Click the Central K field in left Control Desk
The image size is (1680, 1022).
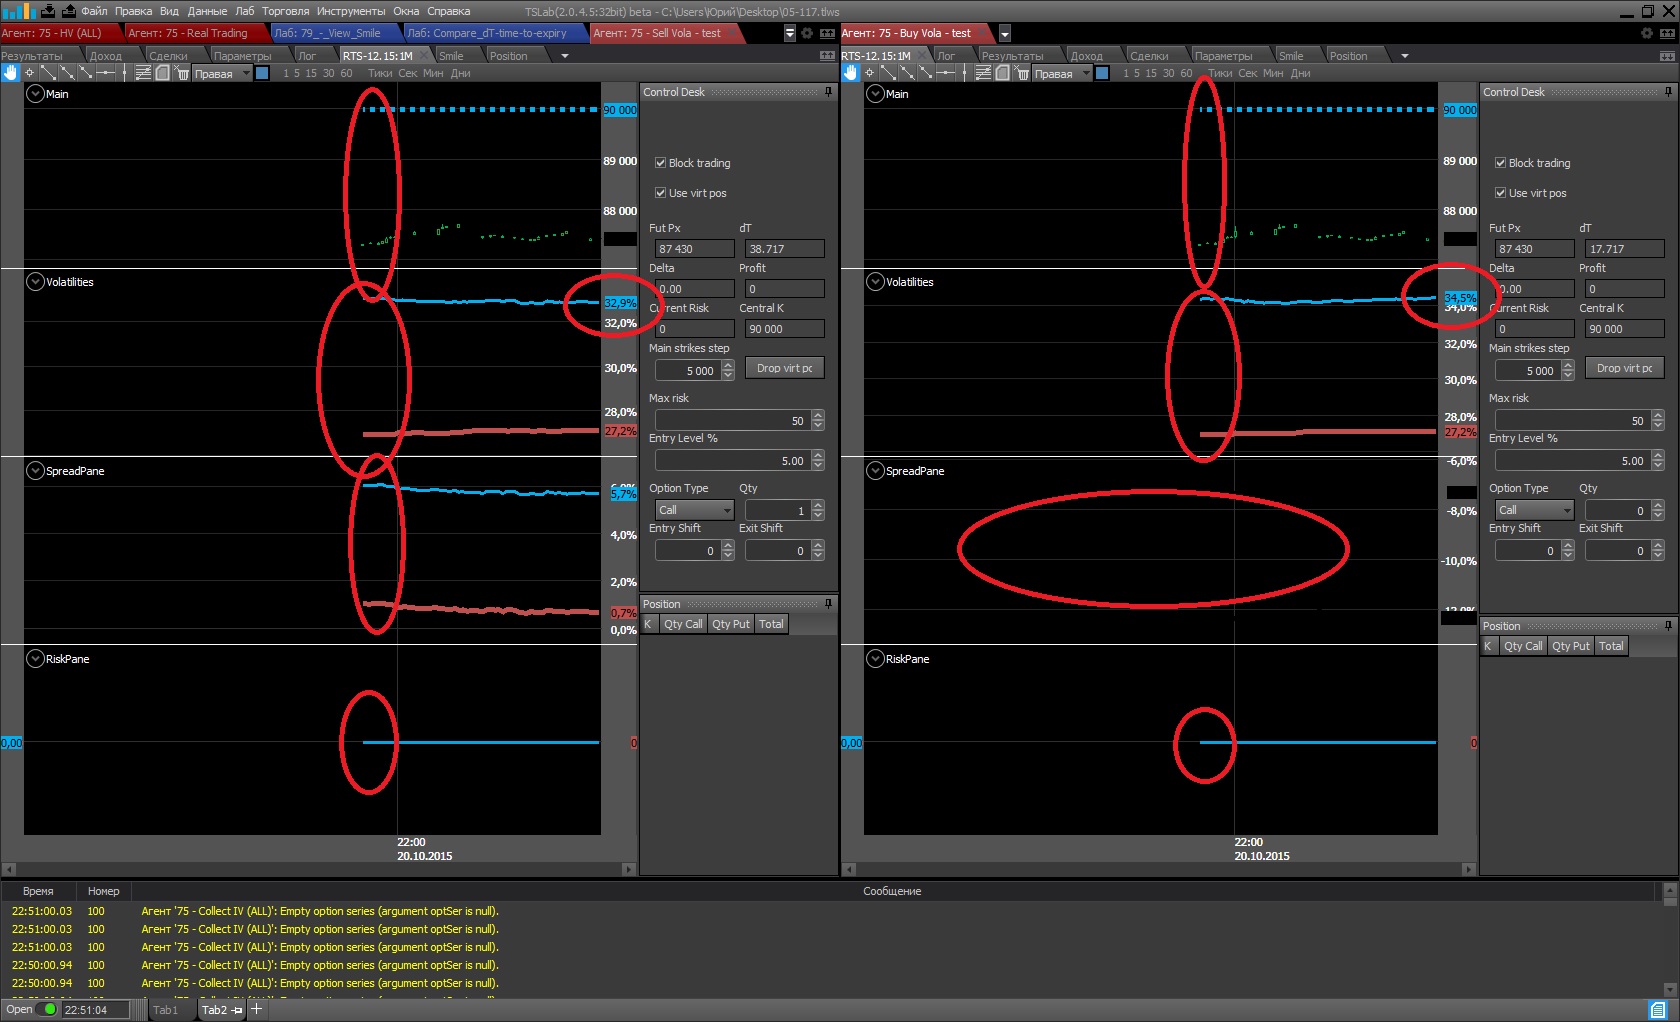pos(785,329)
